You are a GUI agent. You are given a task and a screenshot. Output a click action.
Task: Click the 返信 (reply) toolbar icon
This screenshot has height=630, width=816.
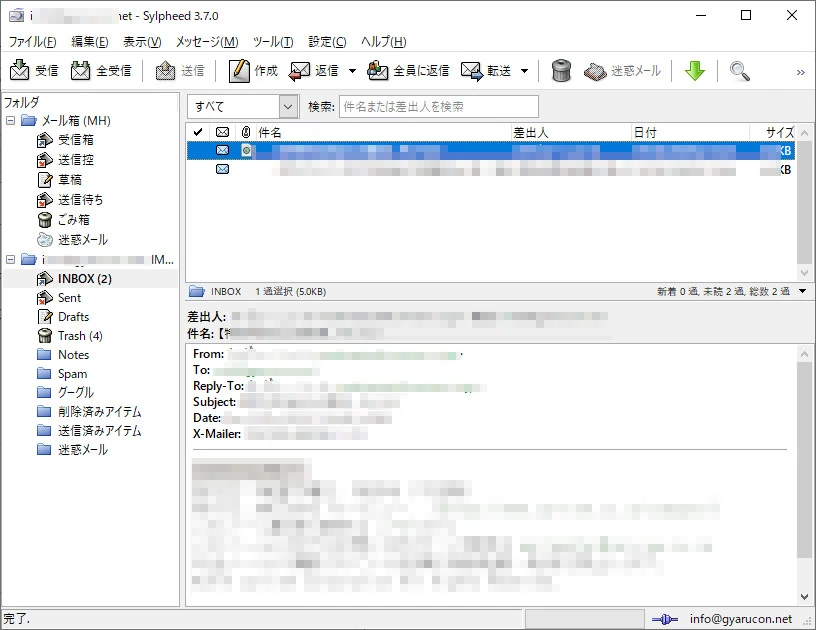click(300, 71)
